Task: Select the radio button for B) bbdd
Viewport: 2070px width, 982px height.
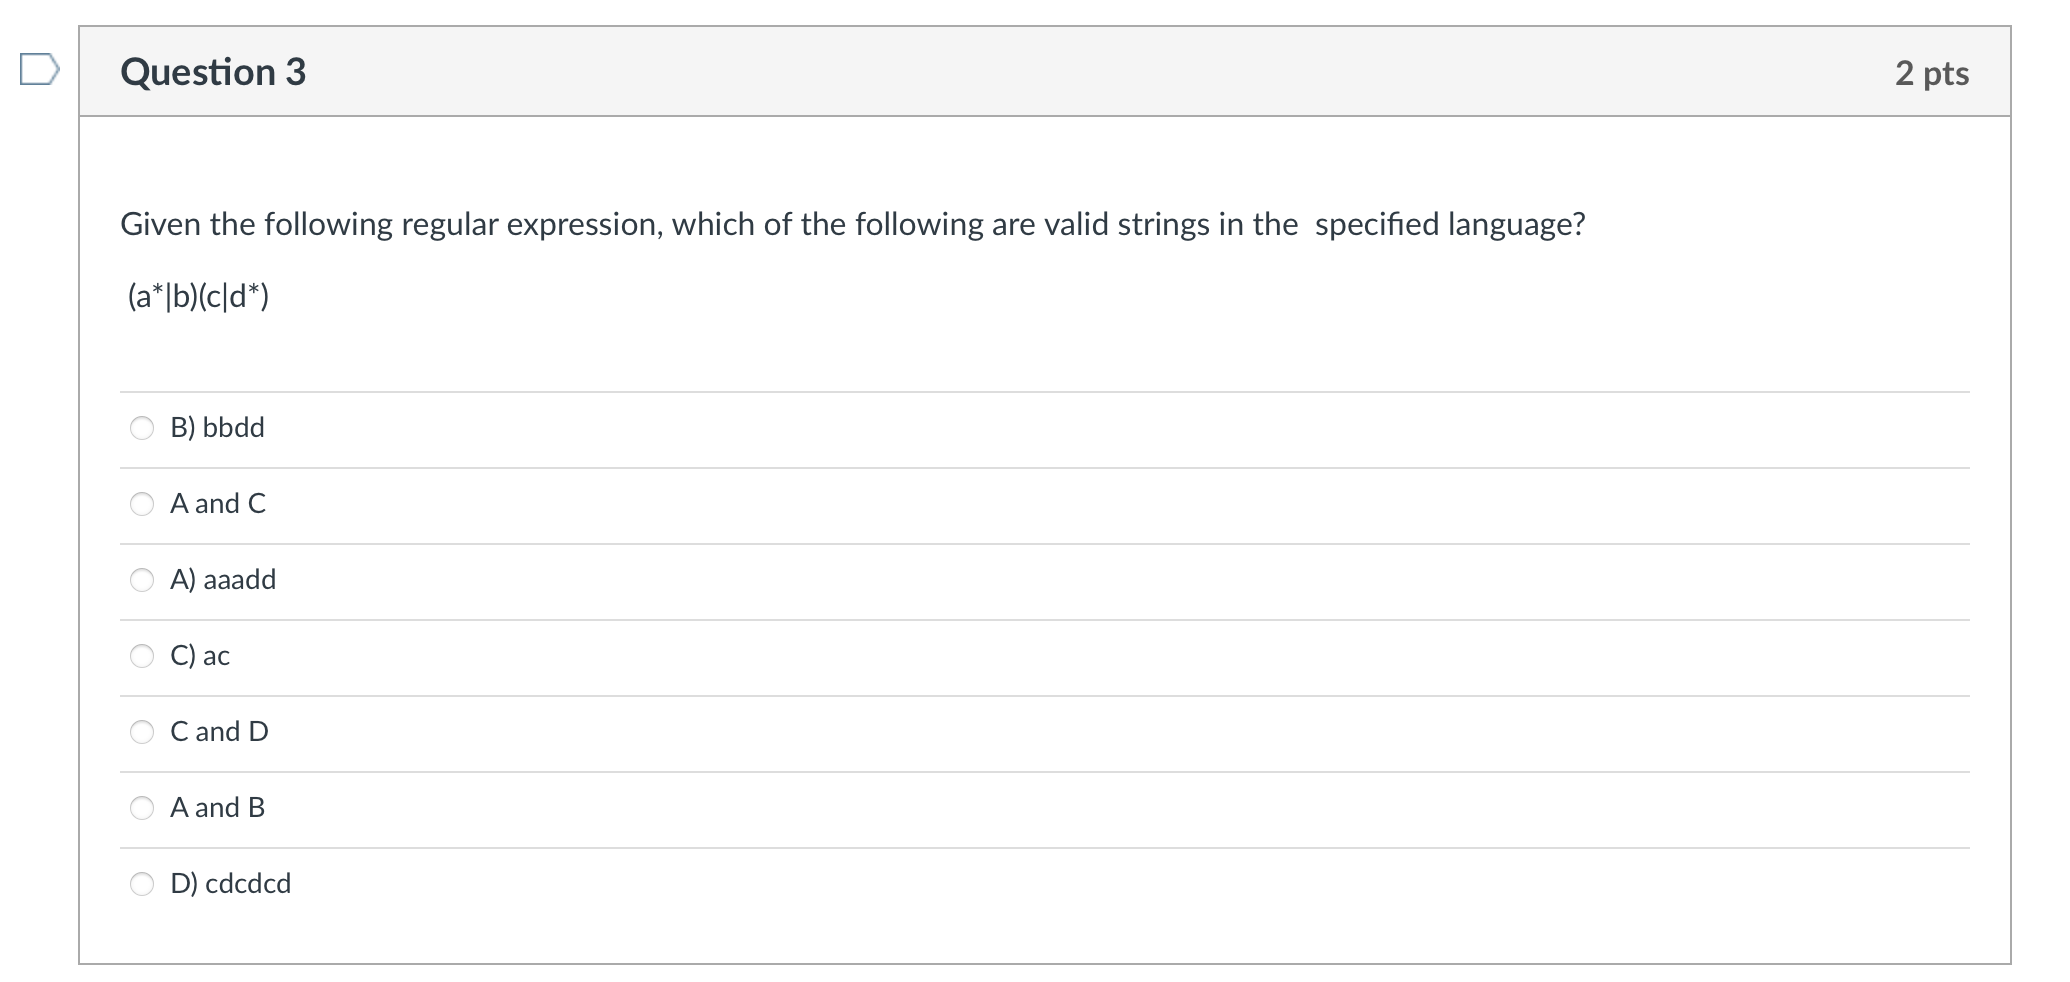Action: 142,428
